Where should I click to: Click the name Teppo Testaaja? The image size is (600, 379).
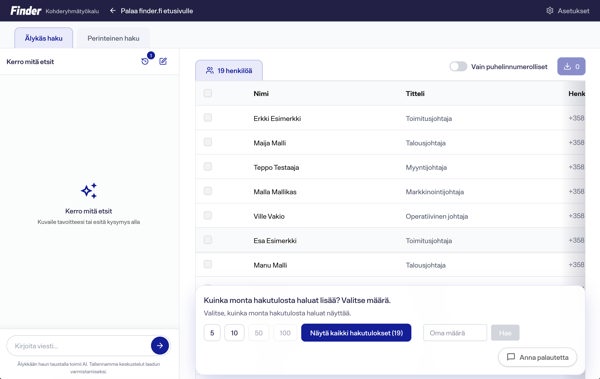[x=276, y=167]
